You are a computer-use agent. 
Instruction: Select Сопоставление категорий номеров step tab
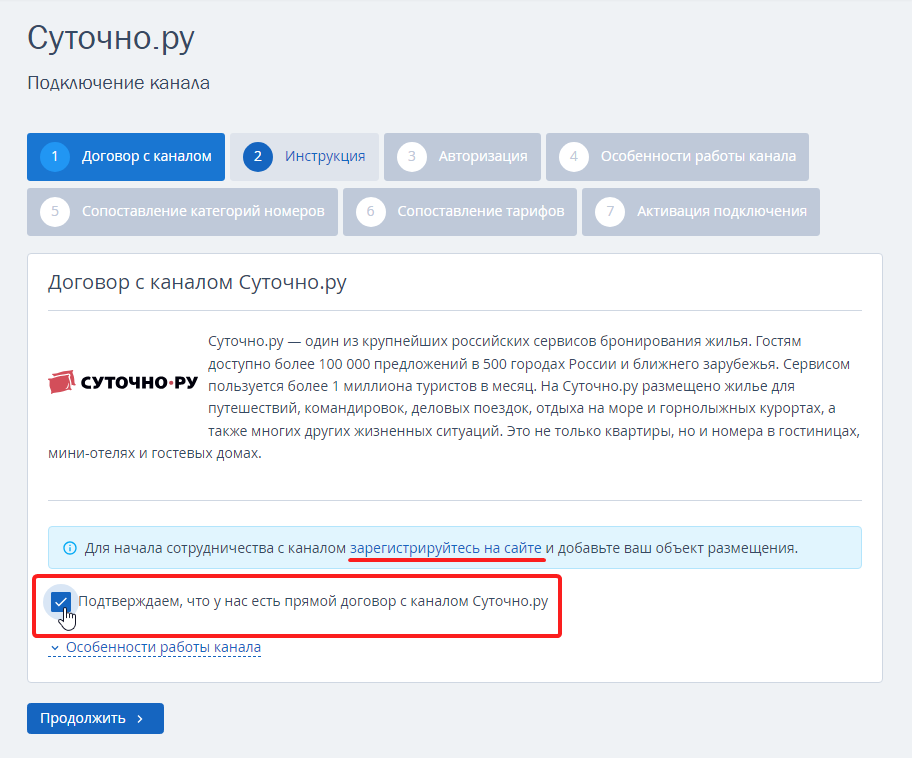point(182,211)
